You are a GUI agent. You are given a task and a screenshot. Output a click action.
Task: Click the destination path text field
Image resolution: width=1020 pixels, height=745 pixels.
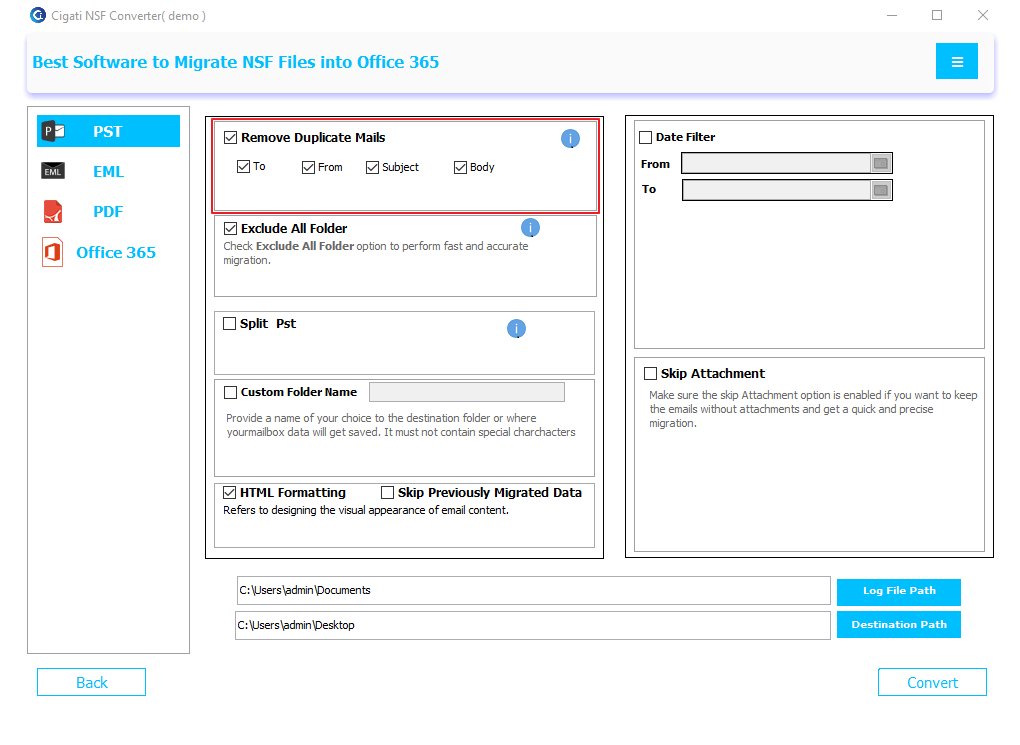coord(533,625)
